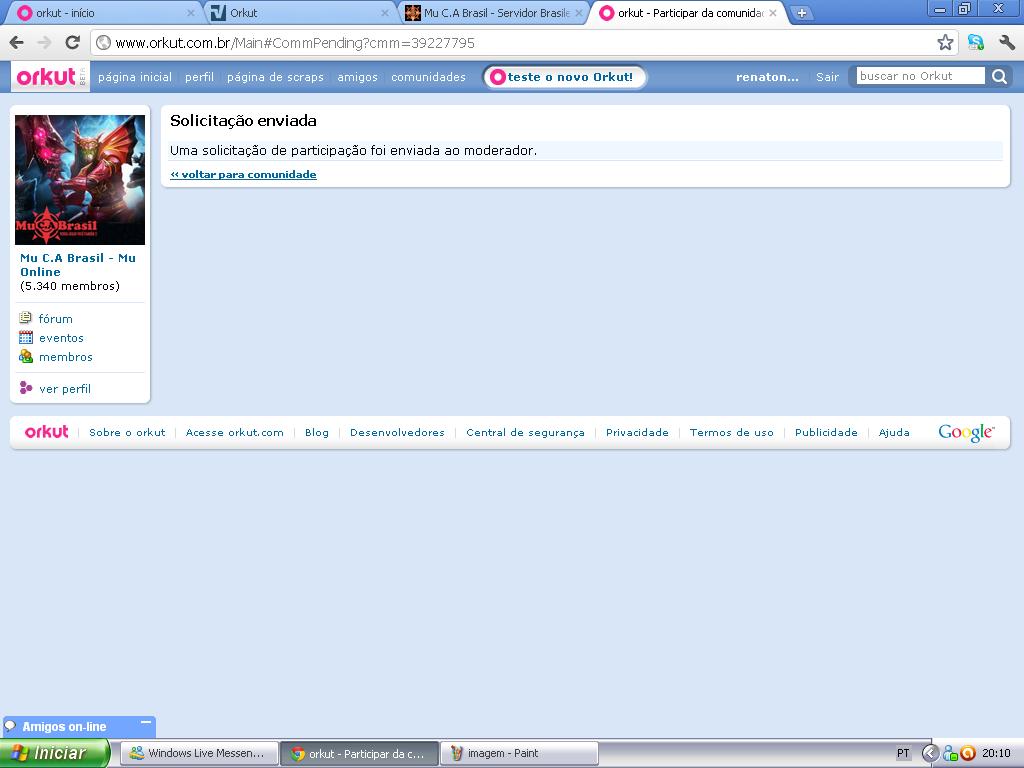Open the Windows Iniciar start button
This screenshot has width=1024, height=768.
click(54, 753)
